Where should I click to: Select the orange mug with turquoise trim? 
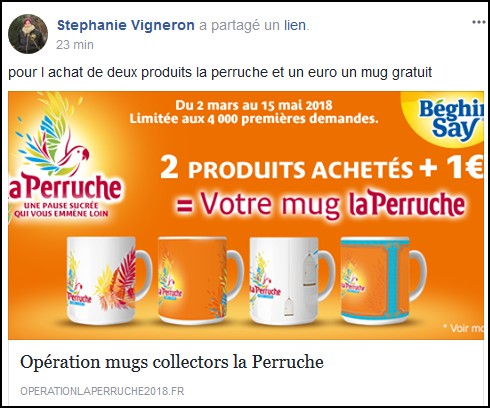[383, 280]
